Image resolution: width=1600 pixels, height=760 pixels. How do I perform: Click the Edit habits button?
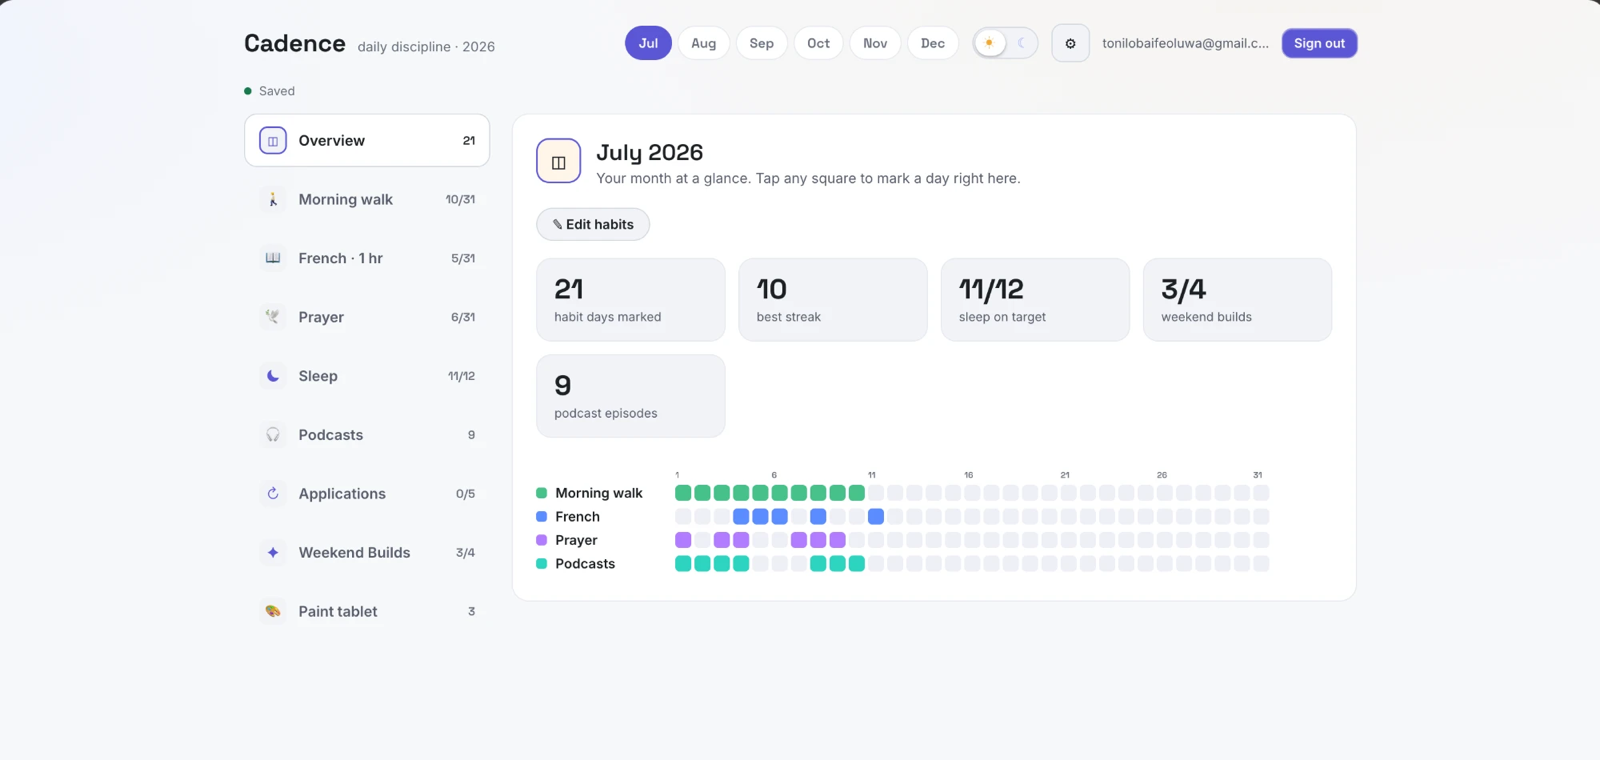(593, 224)
